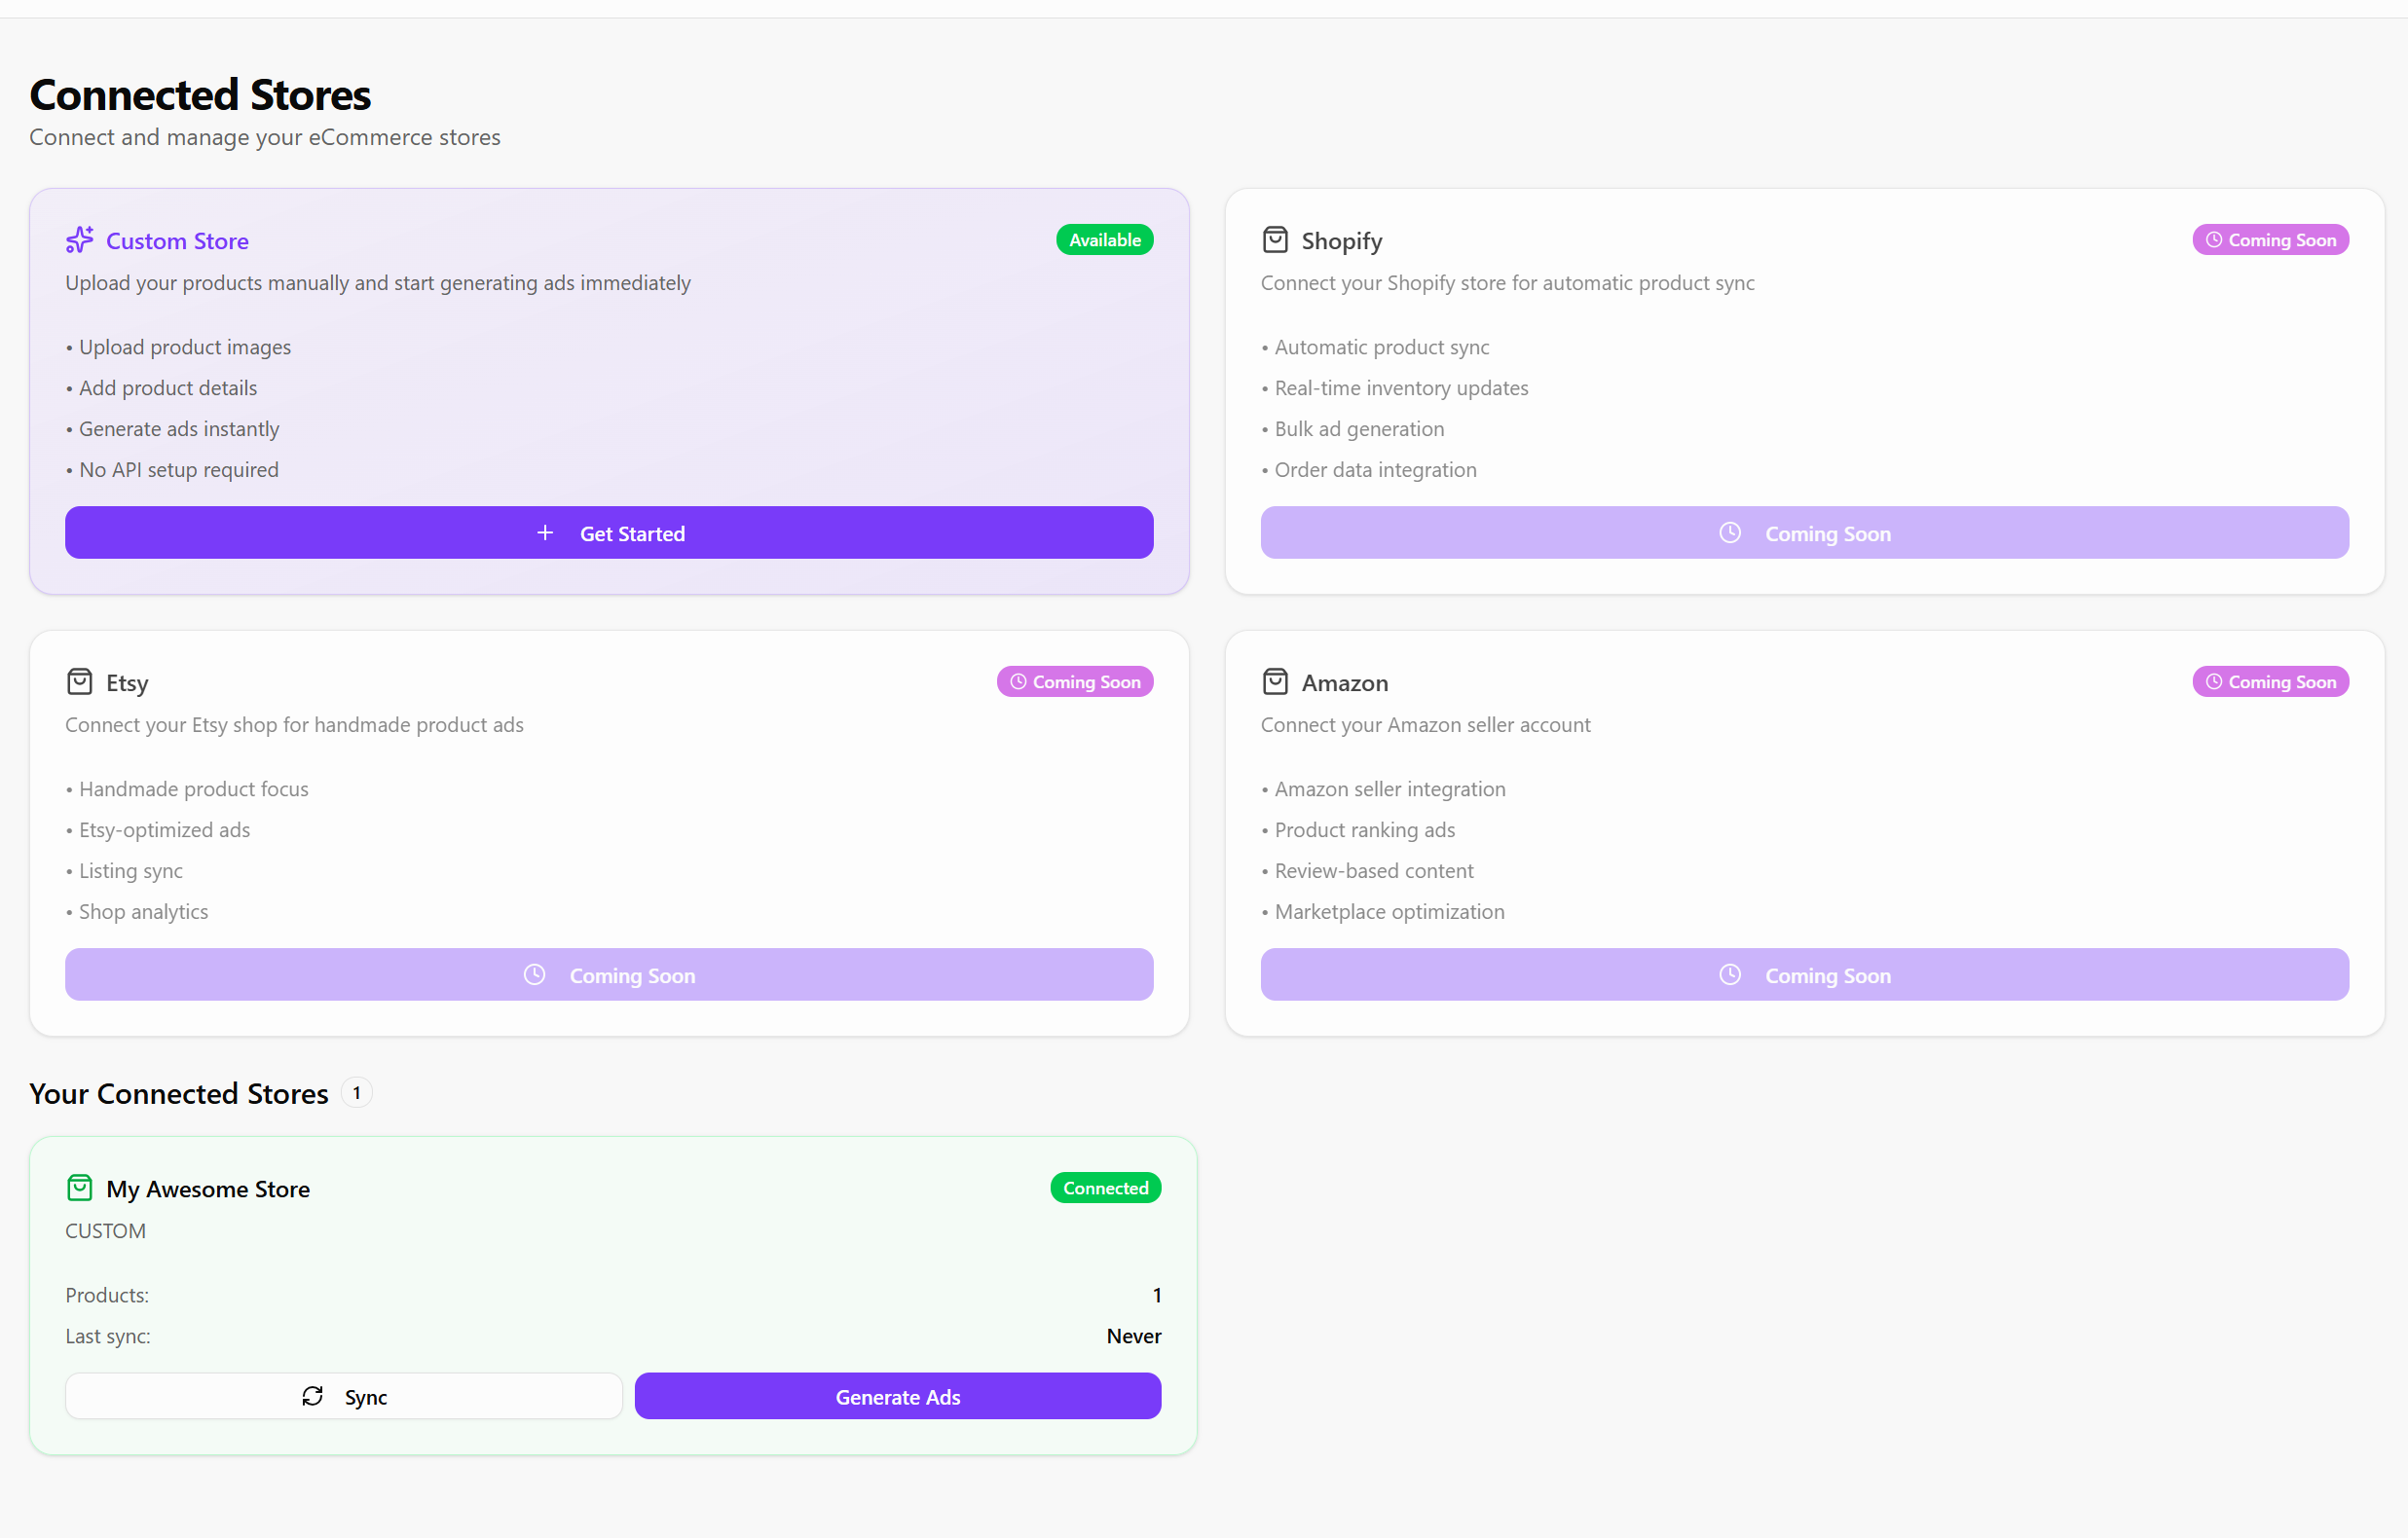The width and height of the screenshot is (2408, 1538).
Task: Click the Amazon shopping bag icon
Action: (x=1275, y=682)
